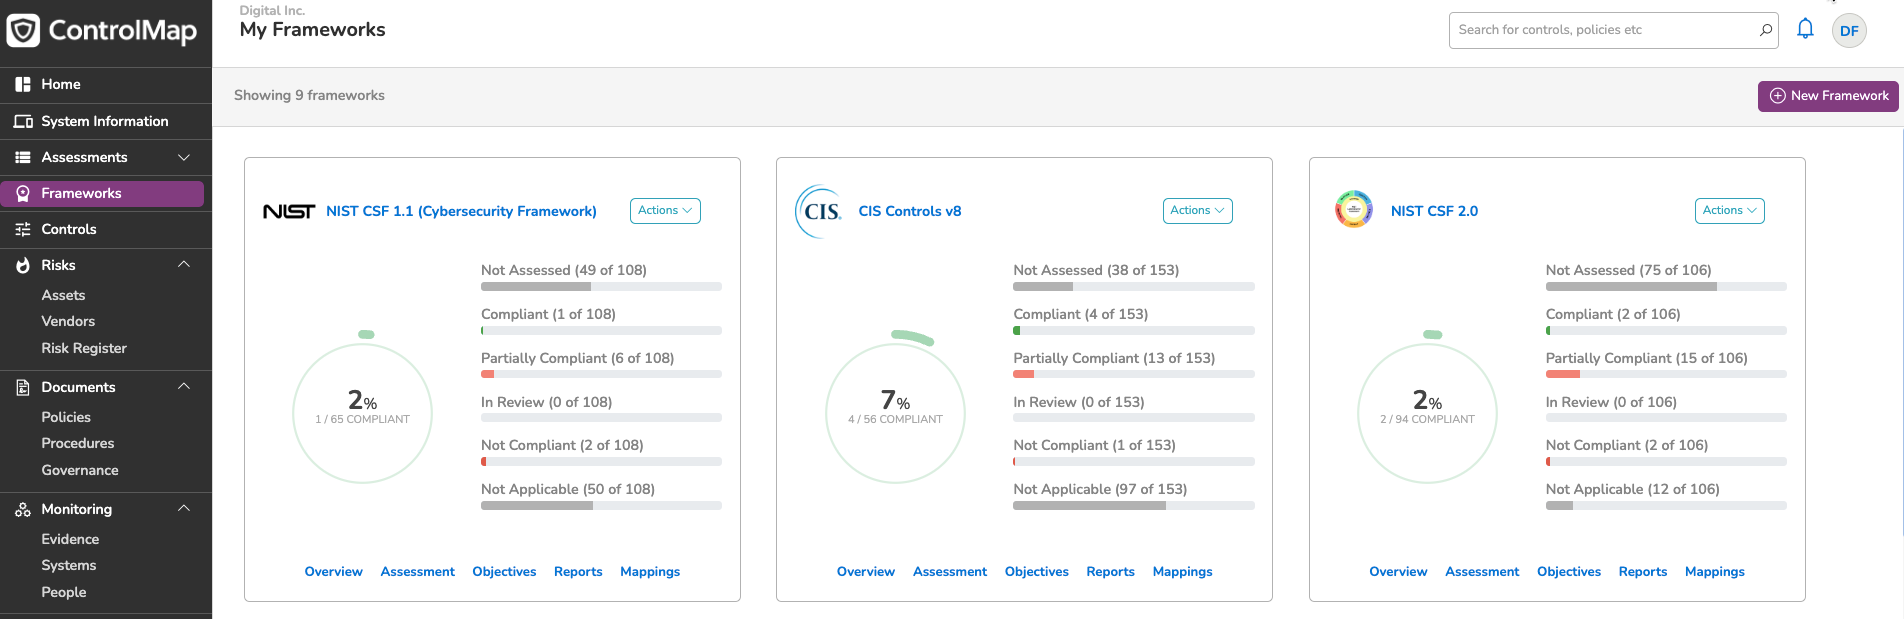Click the 'Partially Compliant (15 of 106)' progress bar

(1666, 374)
